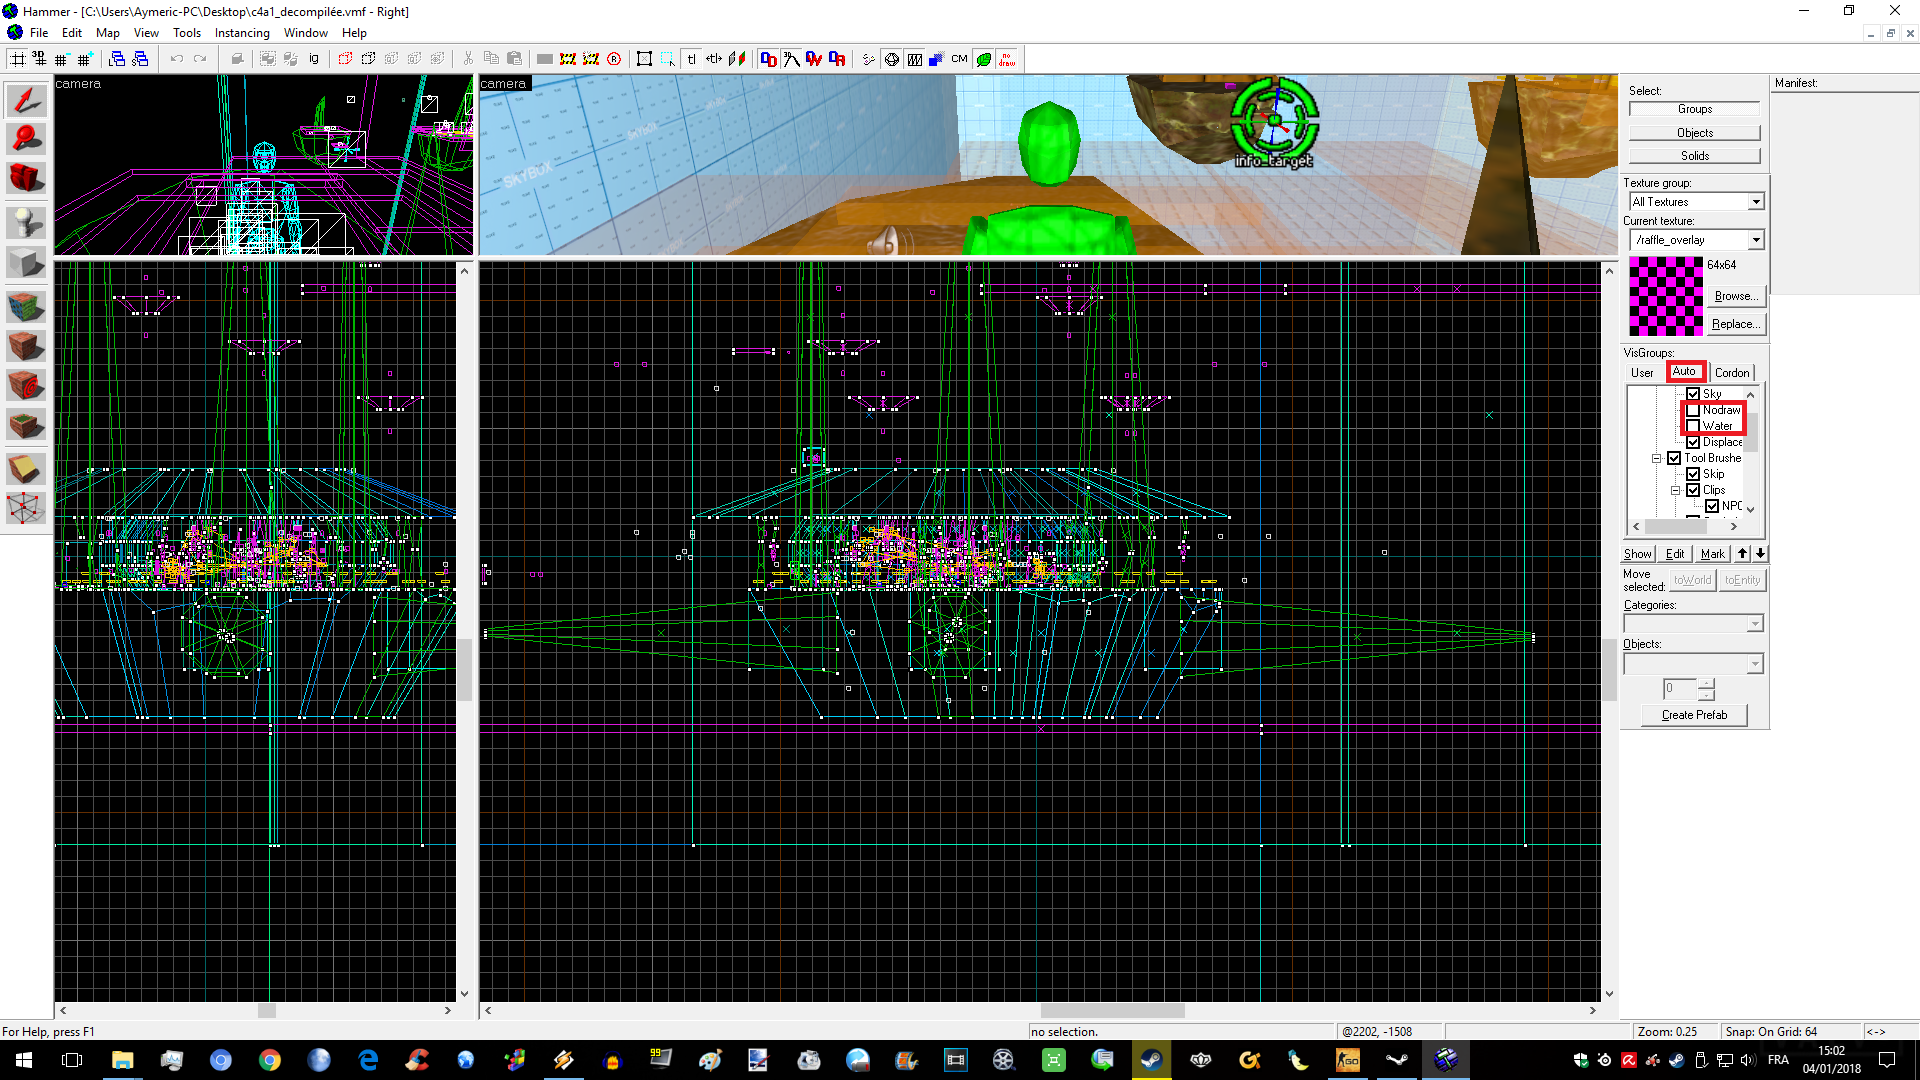Select the Vertex manipulation tool

[x=26, y=508]
